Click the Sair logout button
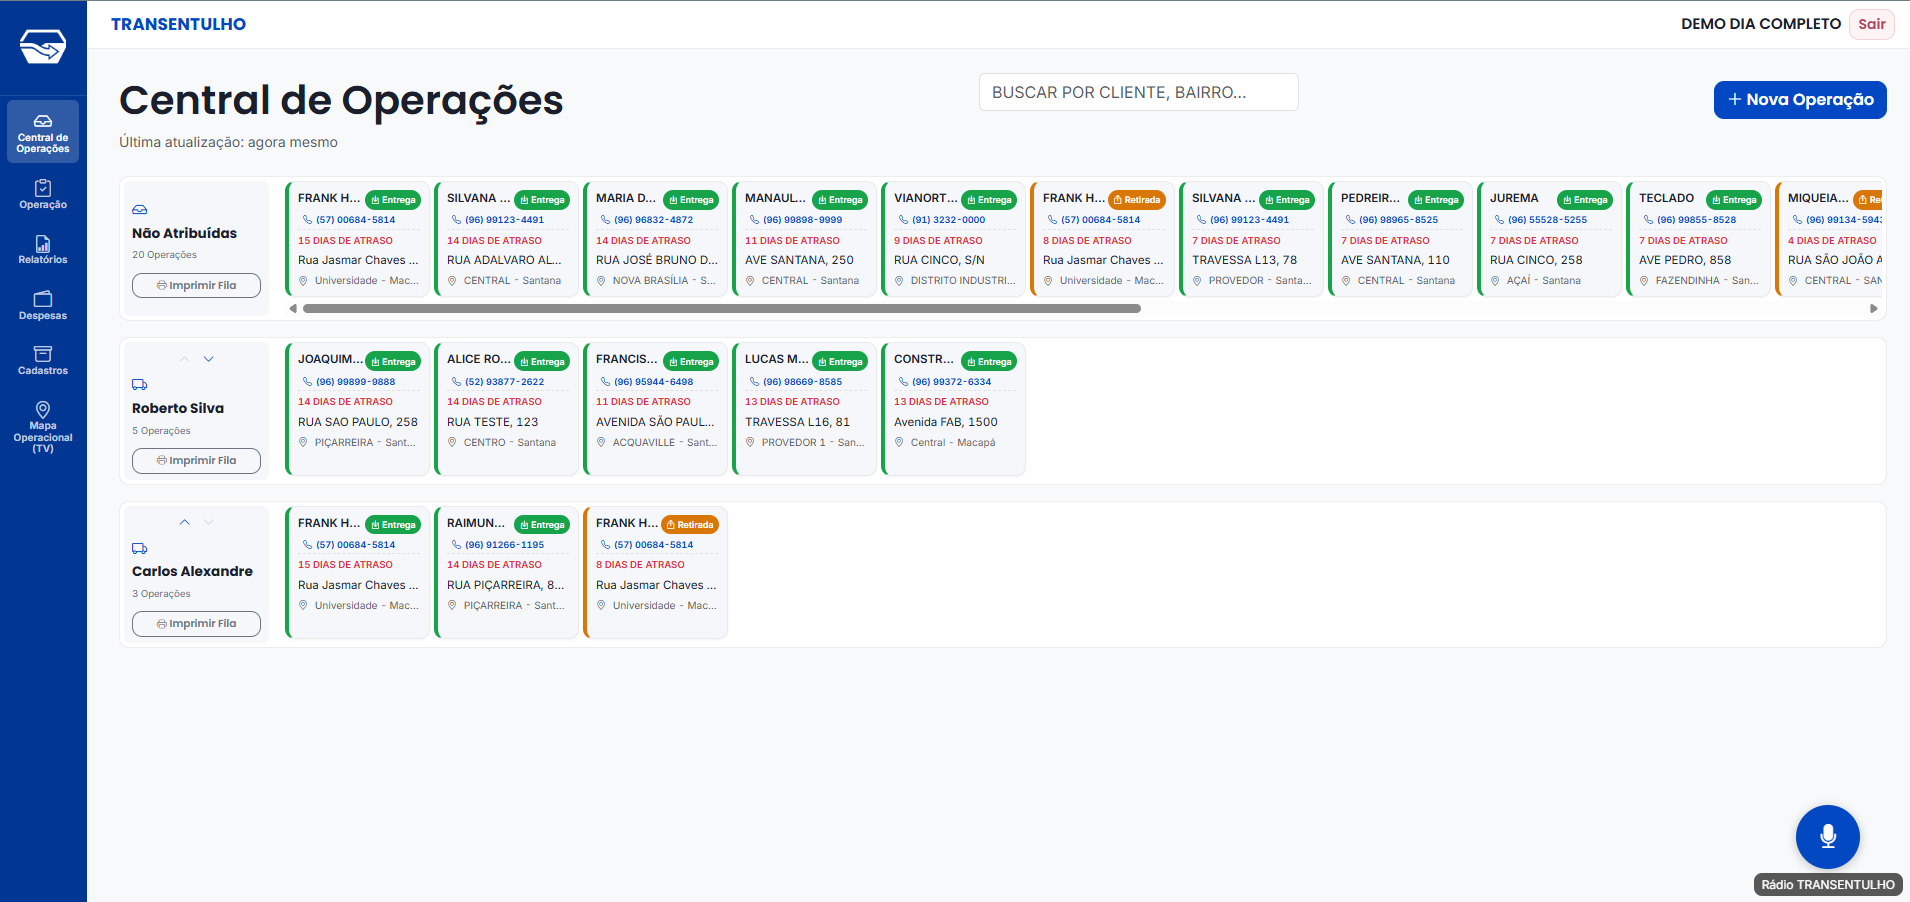The height and width of the screenshot is (902, 1910). point(1871,24)
